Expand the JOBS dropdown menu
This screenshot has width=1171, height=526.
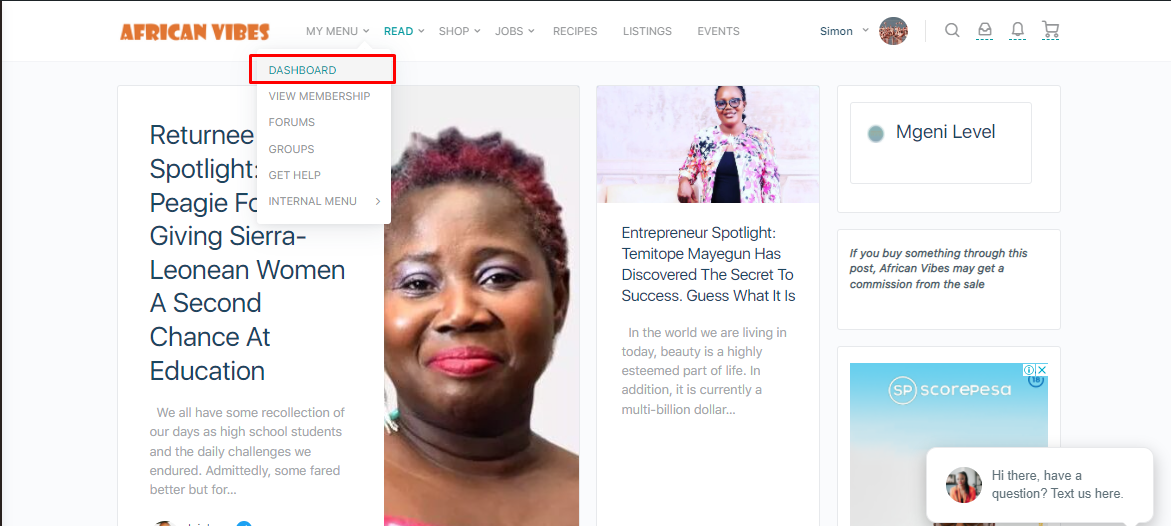[x=515, y=31]
